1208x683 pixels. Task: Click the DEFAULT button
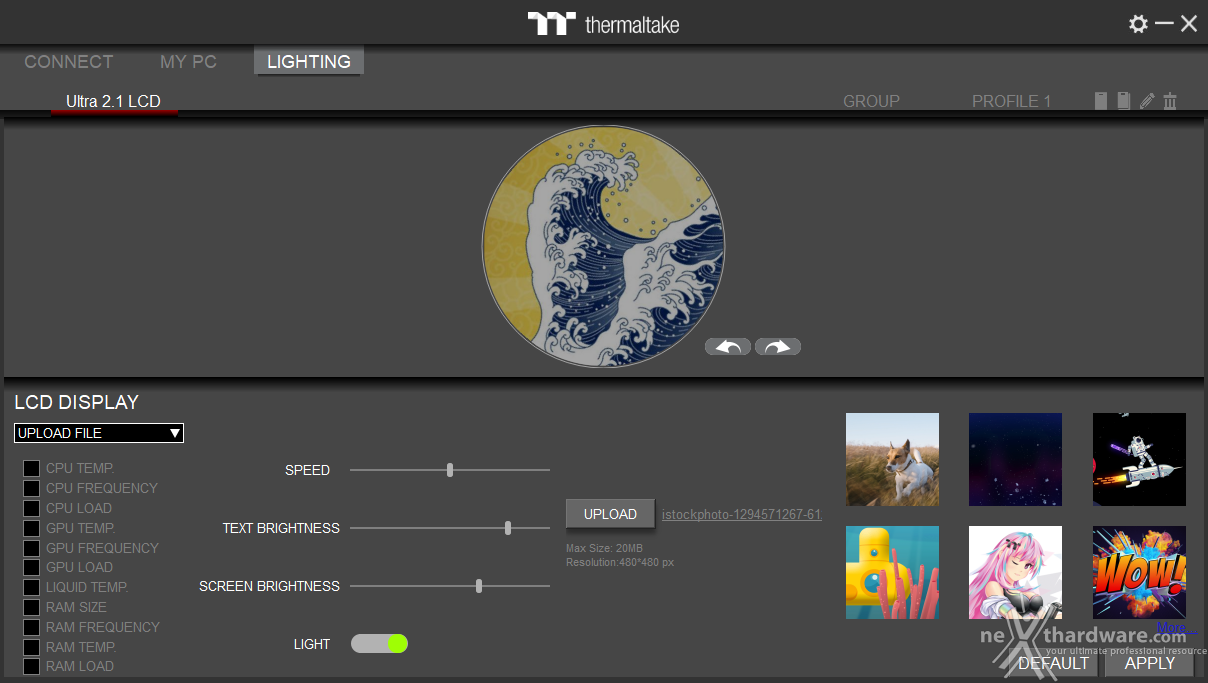(1053, 663)
